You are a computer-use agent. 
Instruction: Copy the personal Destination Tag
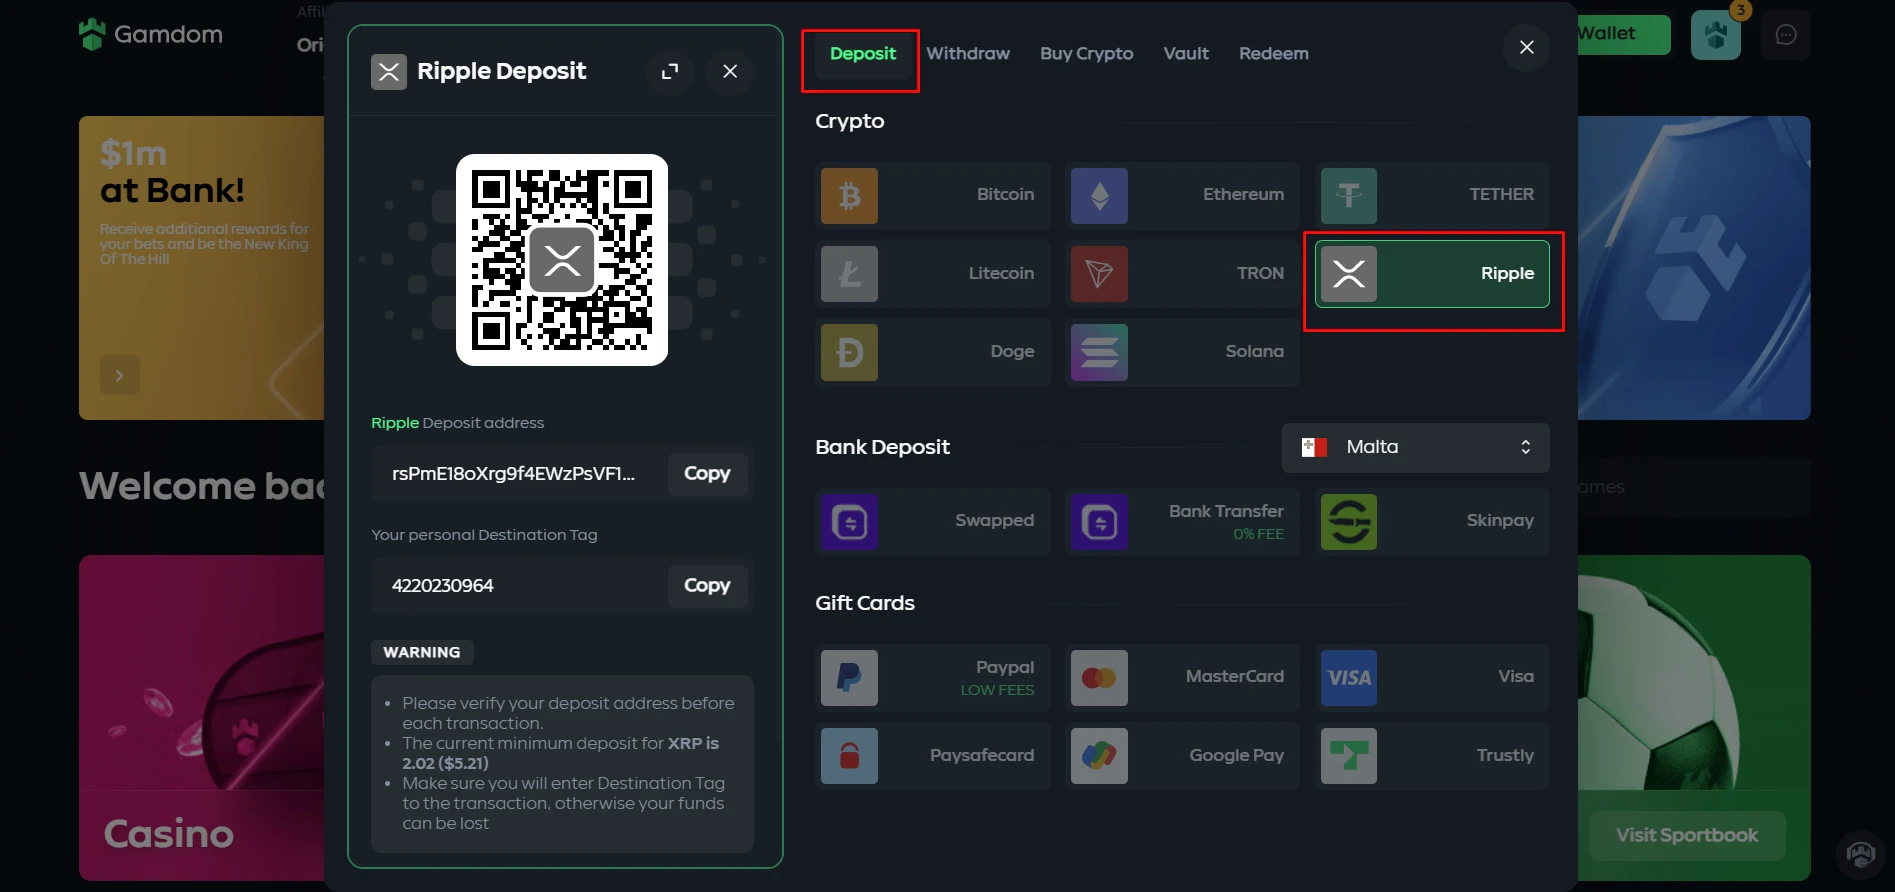tap(707, 585)
